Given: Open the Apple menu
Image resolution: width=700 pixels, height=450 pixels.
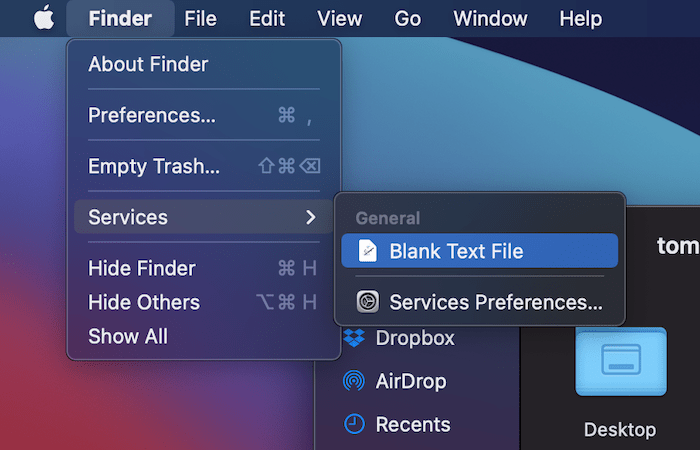Looking at the screenshot, I should coord(44,18).
